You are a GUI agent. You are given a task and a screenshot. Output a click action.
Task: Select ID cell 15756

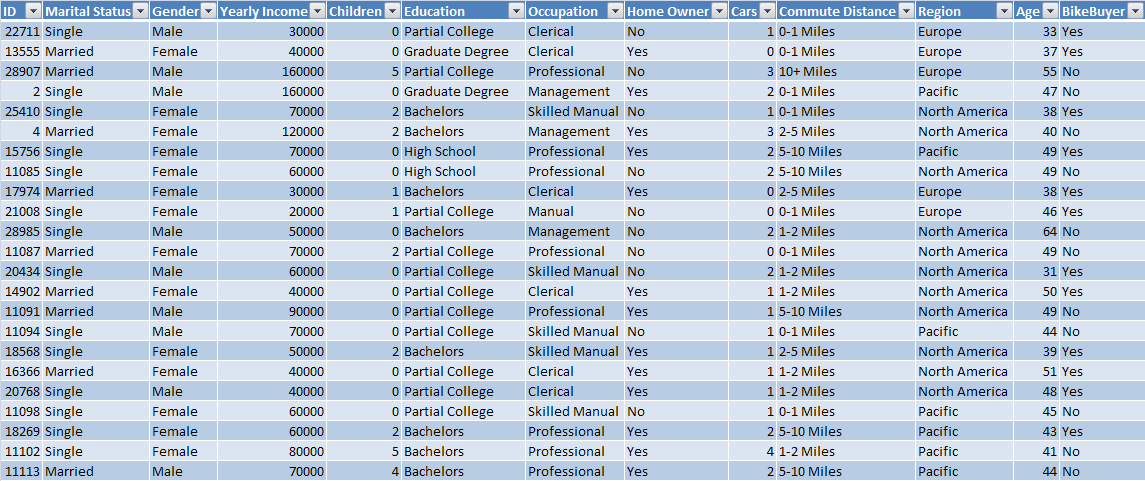[x=21, y=152]
